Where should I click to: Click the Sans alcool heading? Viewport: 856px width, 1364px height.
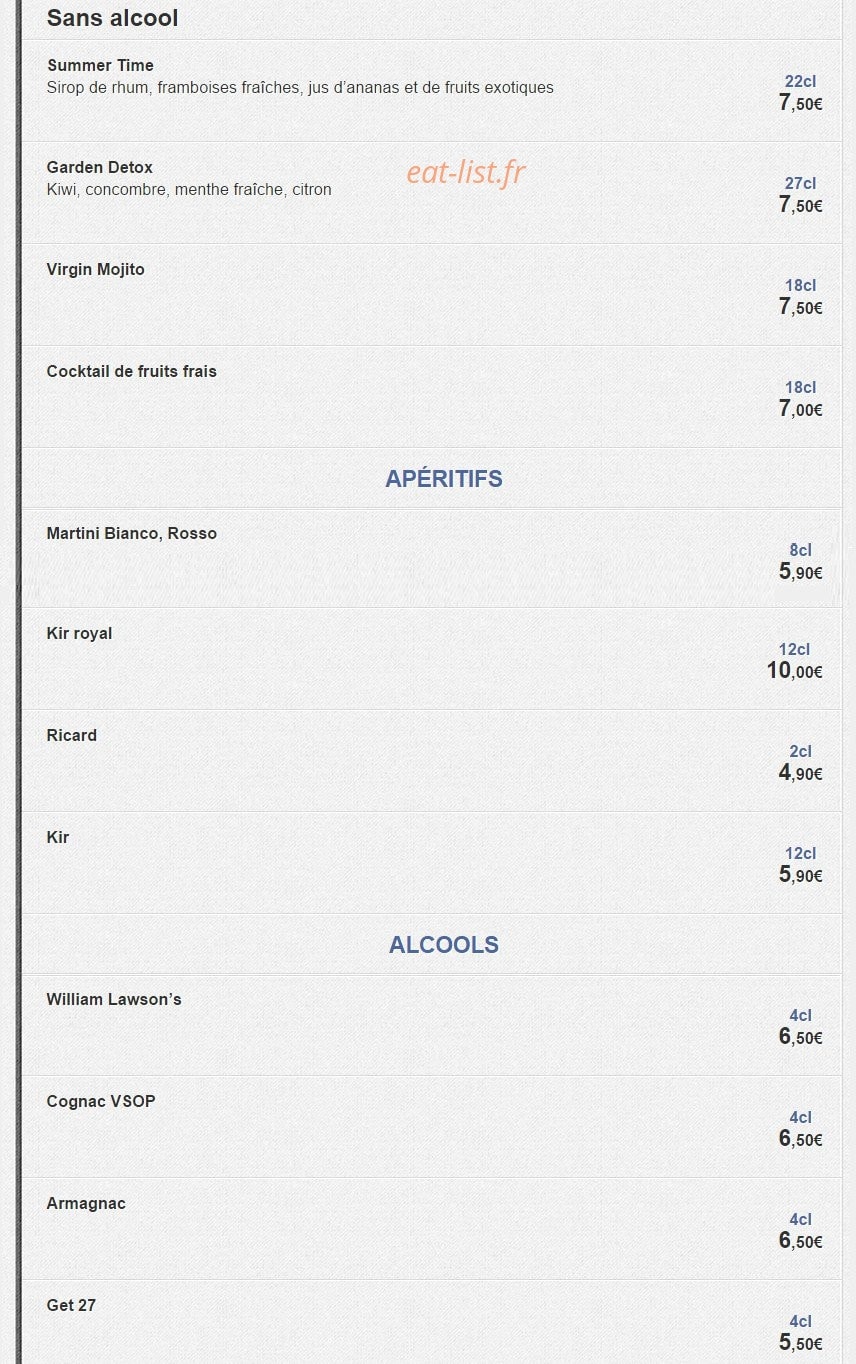tap(113, 18)
